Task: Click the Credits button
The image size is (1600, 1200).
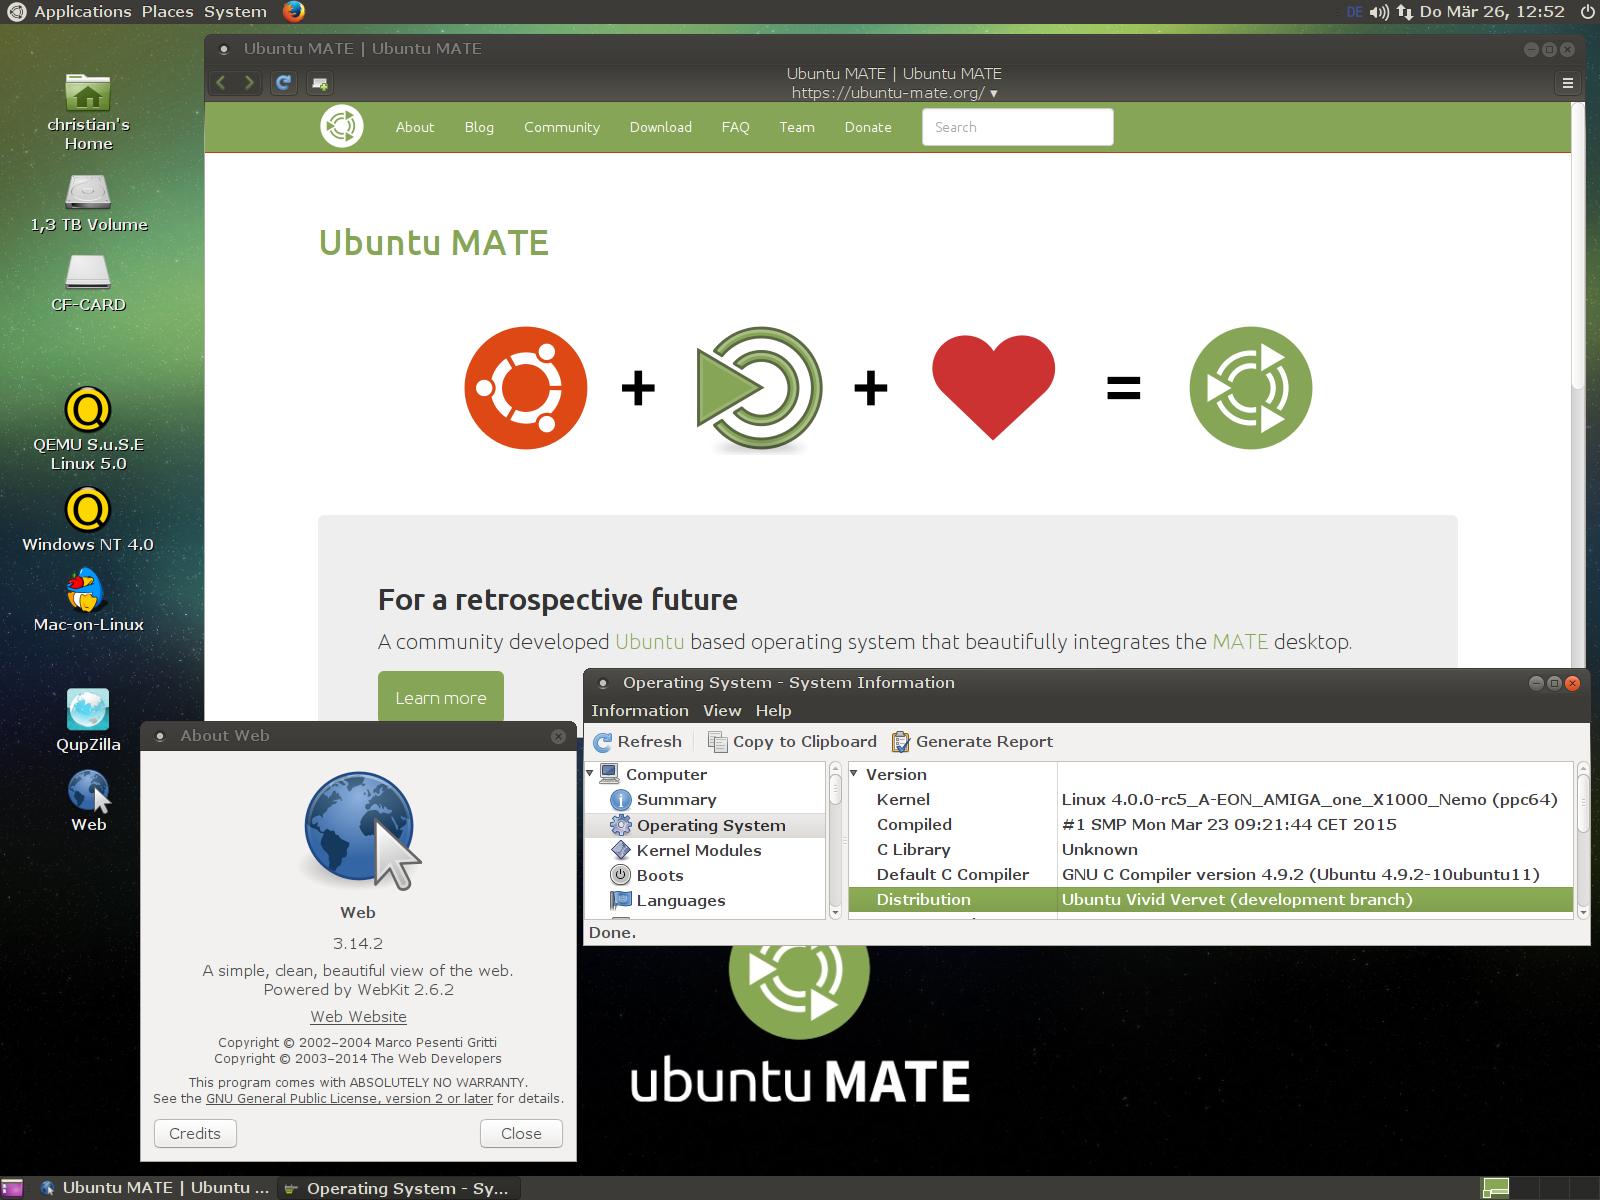Action: pyautogui.click(x=195, y=1133)
